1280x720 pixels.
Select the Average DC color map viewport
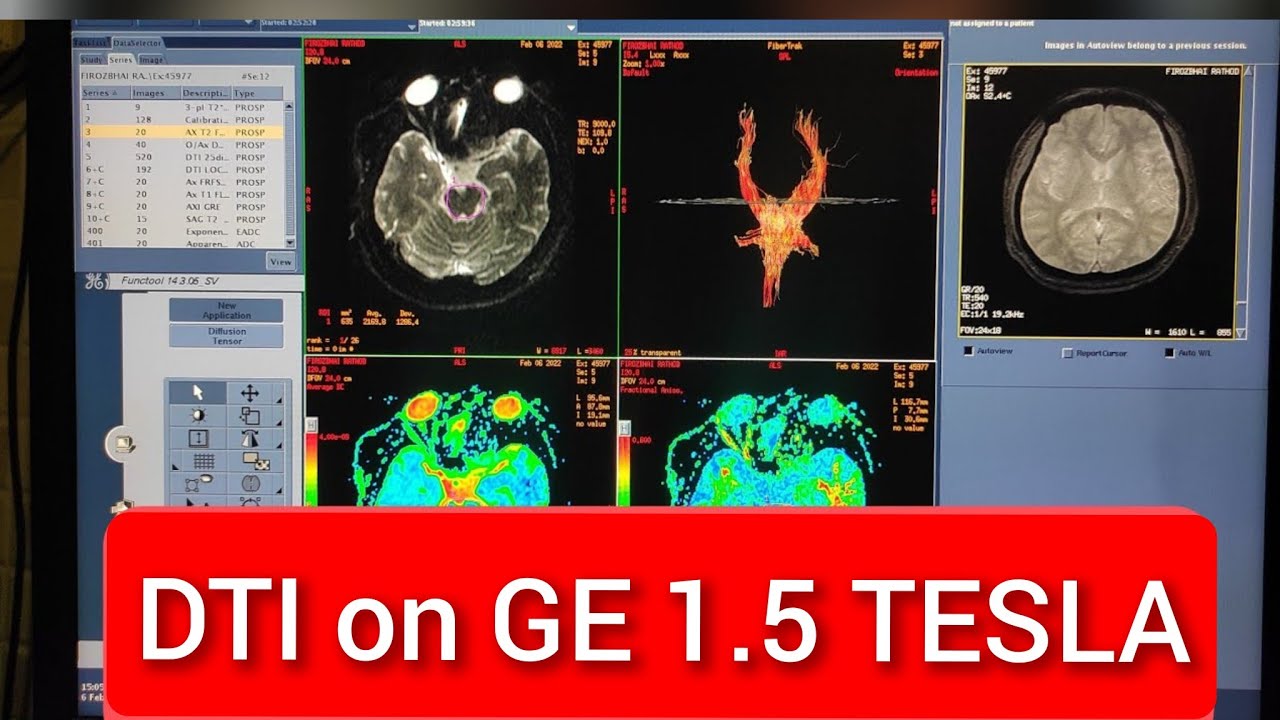click(461, 433)
